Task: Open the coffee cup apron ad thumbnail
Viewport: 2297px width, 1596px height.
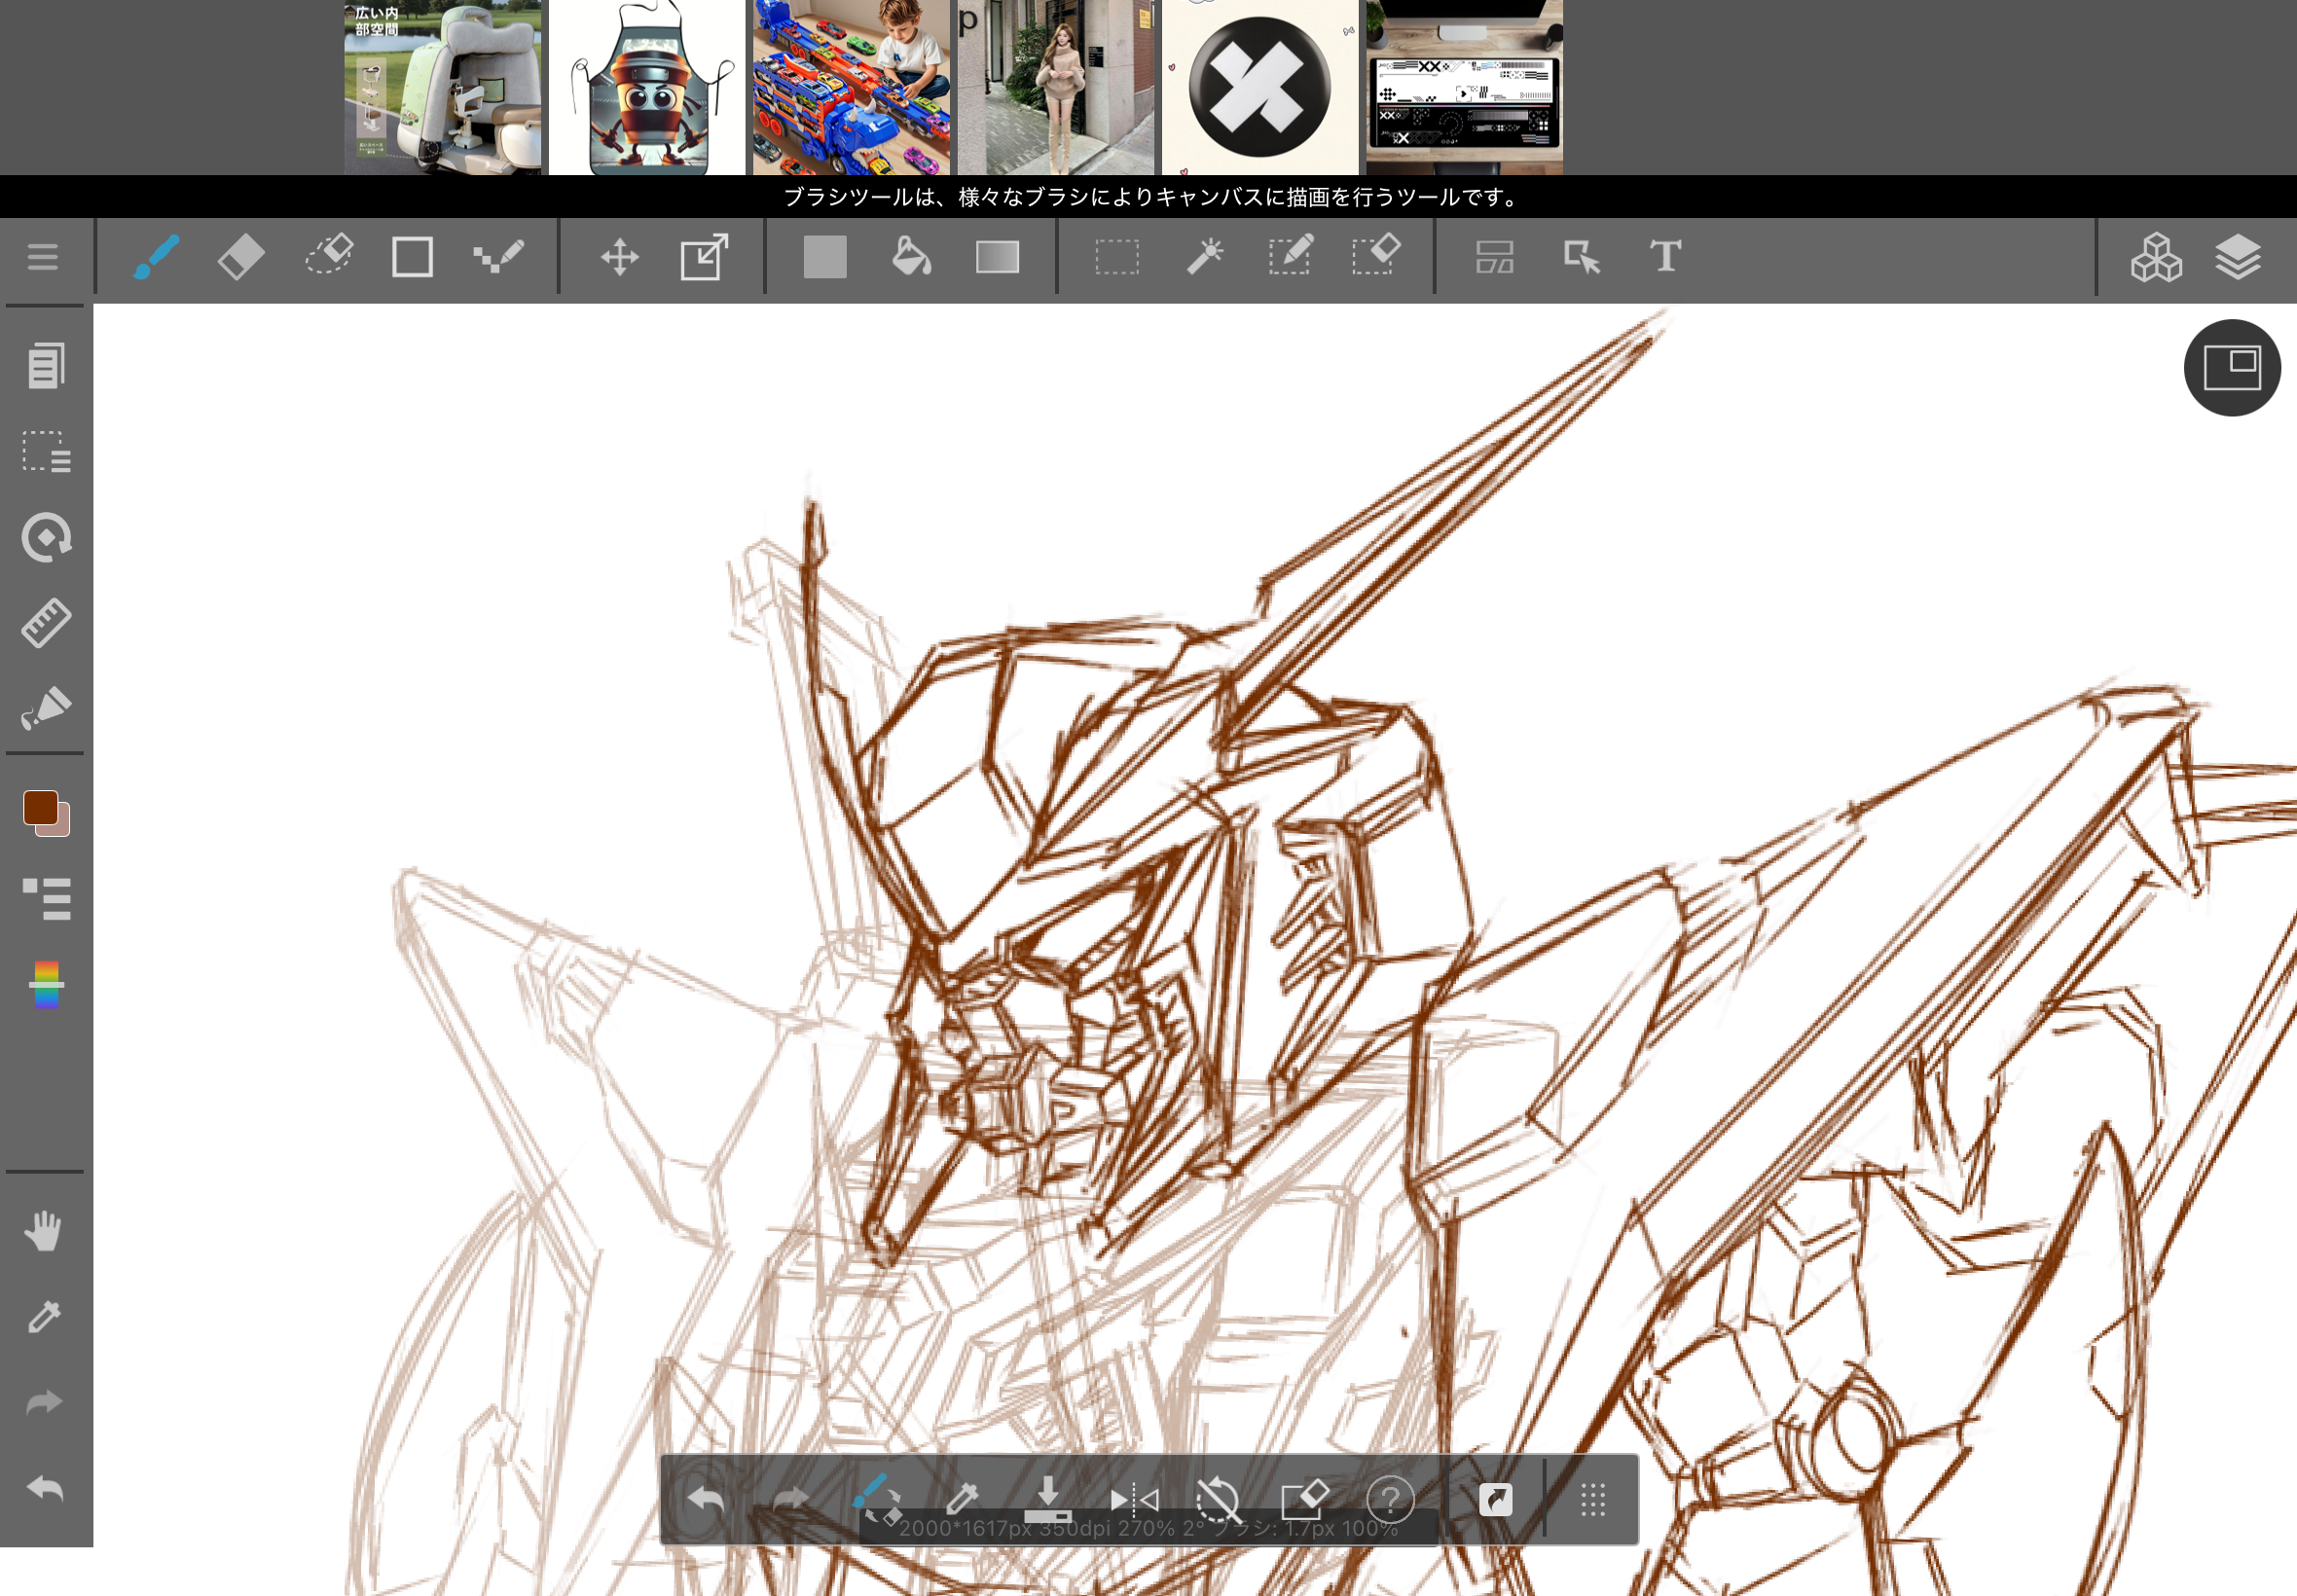Action: 647,88
